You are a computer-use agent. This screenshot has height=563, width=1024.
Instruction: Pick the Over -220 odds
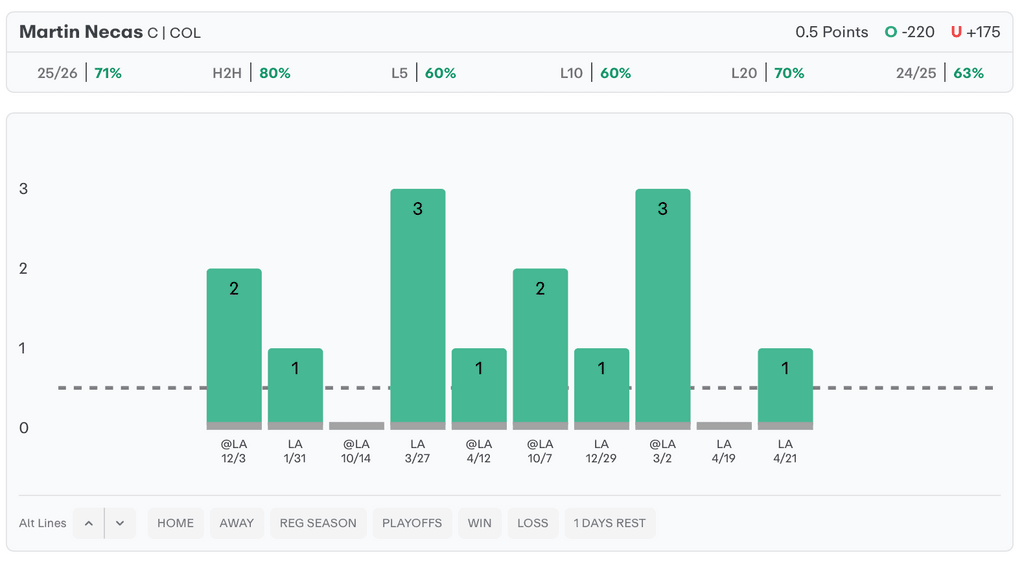909,32
